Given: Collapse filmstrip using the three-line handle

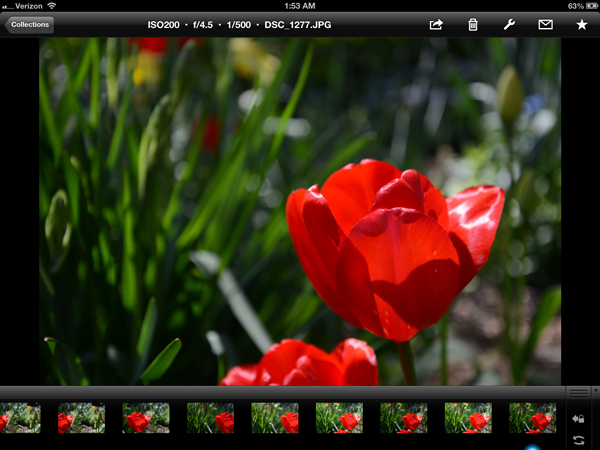Looking at the screenshot, I should 578,393.
